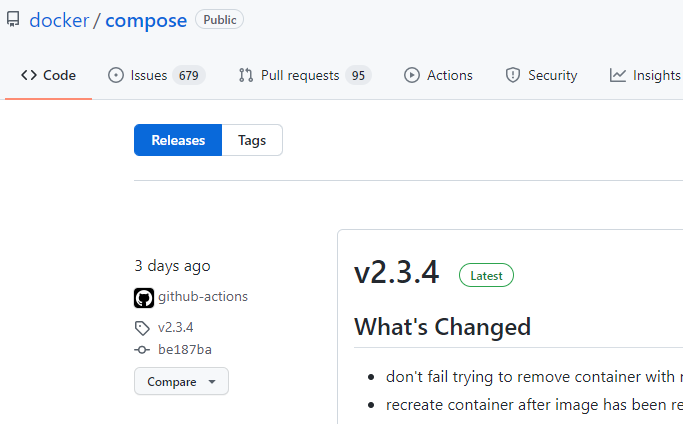
Task: Click the 679 issues counter
Action: [189, 75]
